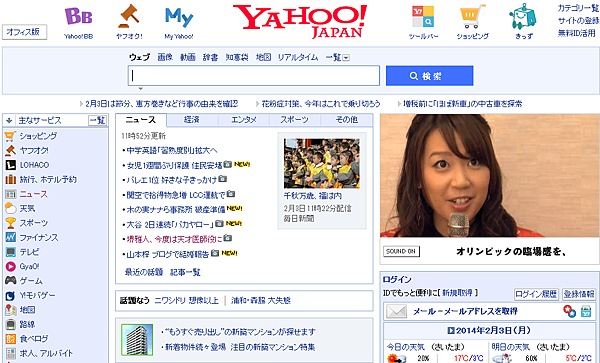Click the gavel icon in services sidebar
Viewport: 600px width, 363px height.
point(10,150)
